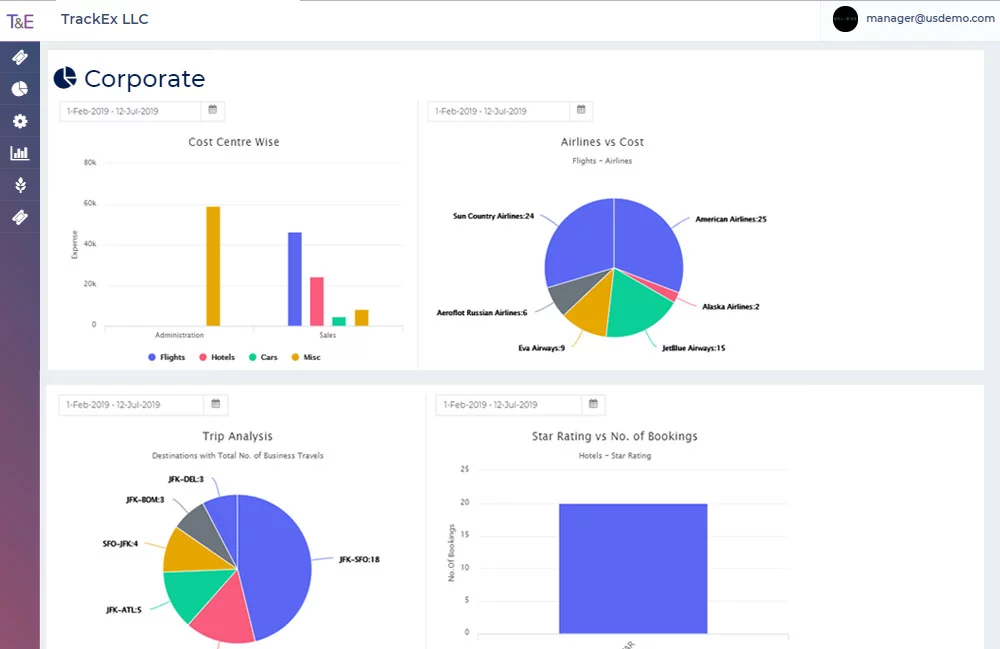Image resolution: width=1000 pixels, height=649 pixels.
Task: Click the bottom ticket icon in sidebar
Action: click(x=20, y=217)
